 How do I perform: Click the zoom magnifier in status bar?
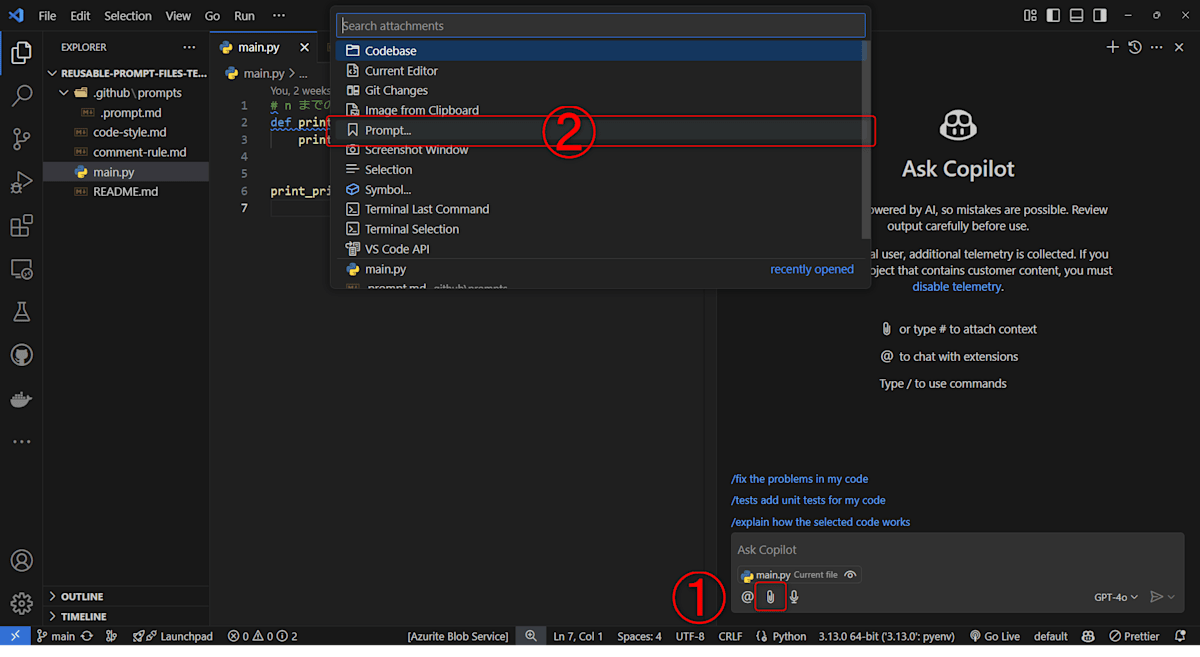coord(531,636)
